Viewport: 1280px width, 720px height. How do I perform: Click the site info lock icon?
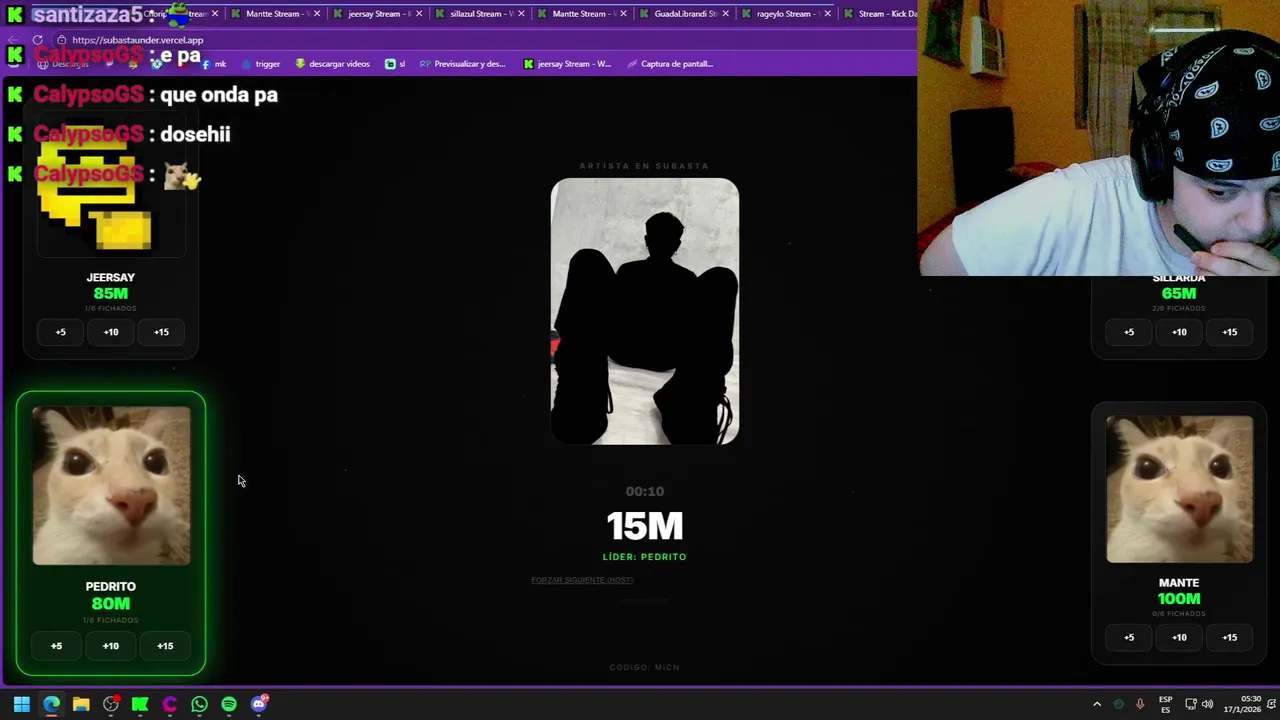(x=61, y=40)
